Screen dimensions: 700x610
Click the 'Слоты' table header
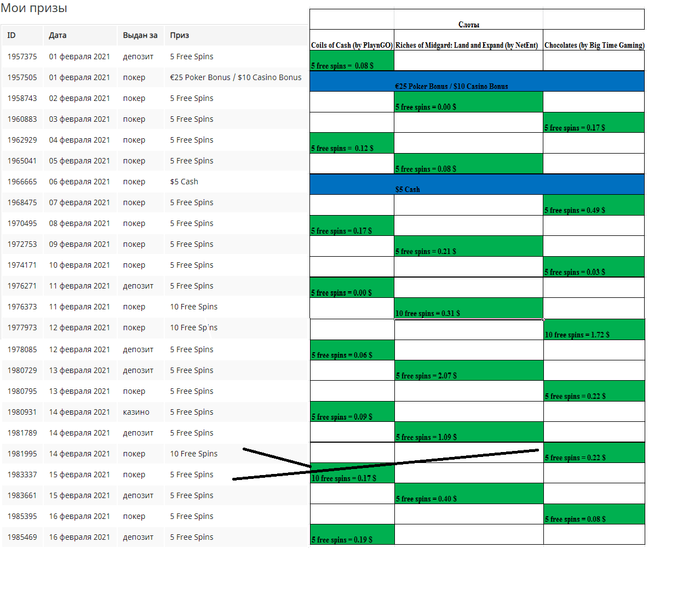[469, 25]
